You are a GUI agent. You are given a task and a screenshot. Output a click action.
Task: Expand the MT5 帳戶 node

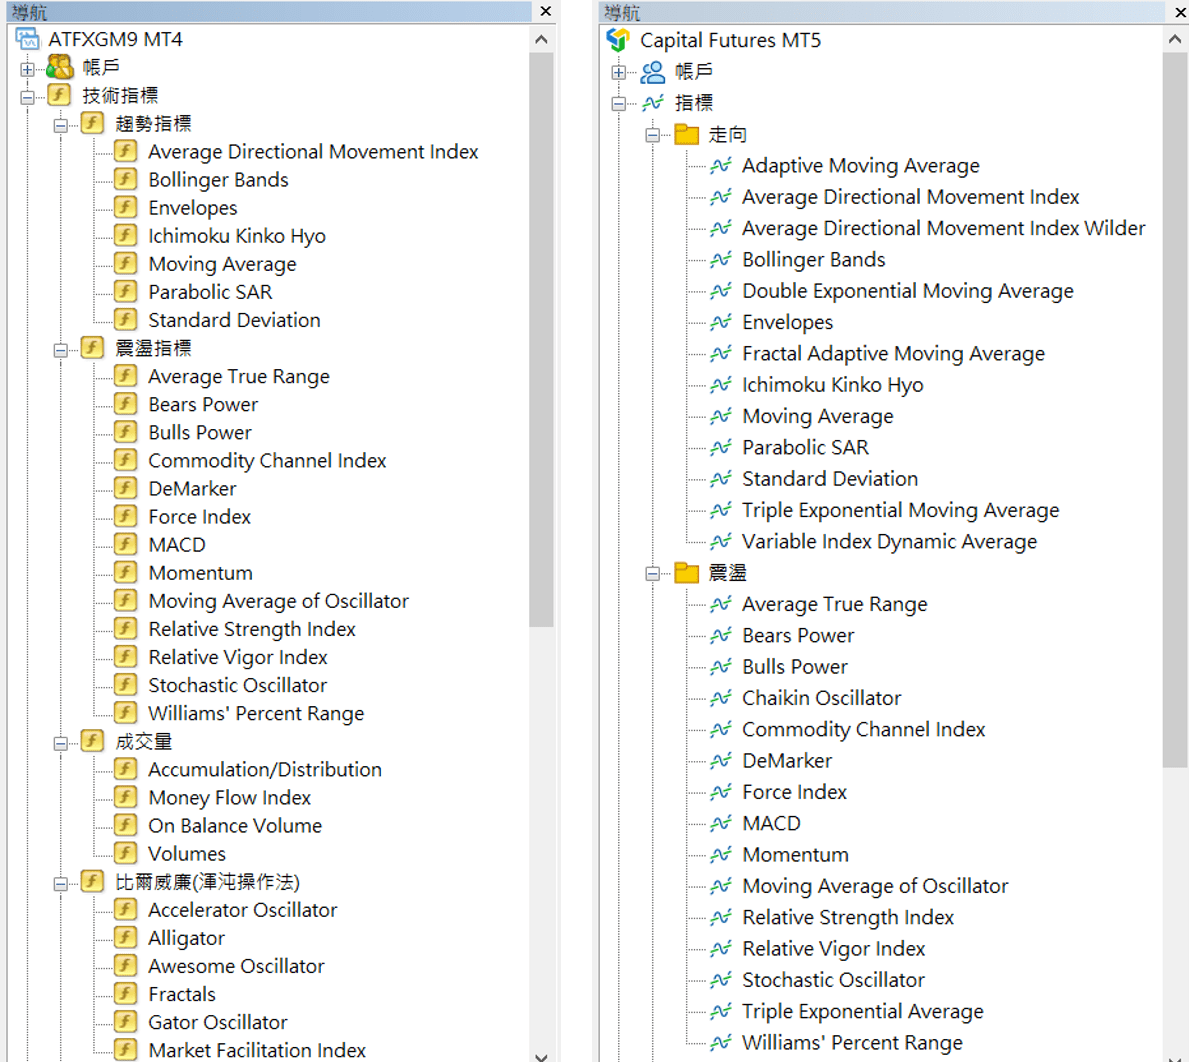click(619, 72)
